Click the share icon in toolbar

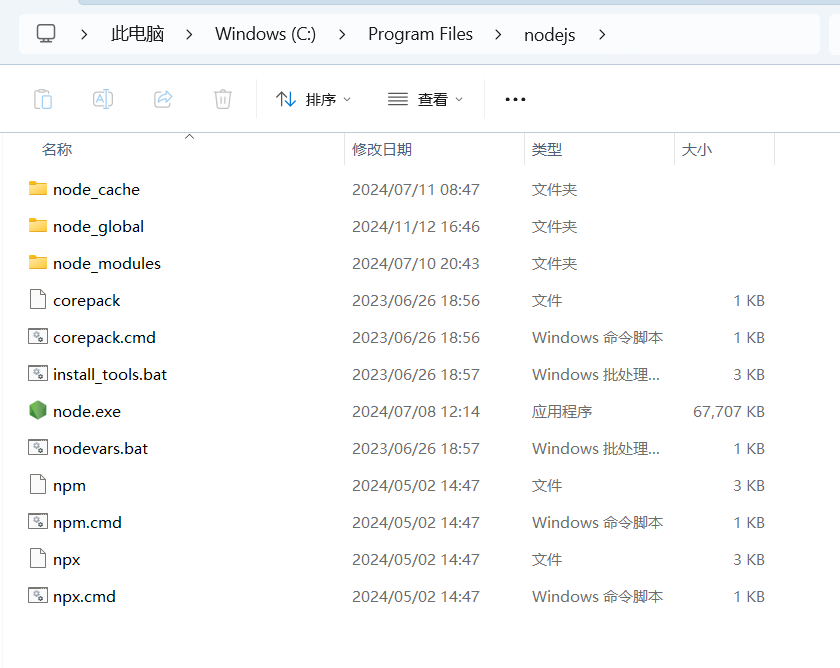tap(163, 99)
